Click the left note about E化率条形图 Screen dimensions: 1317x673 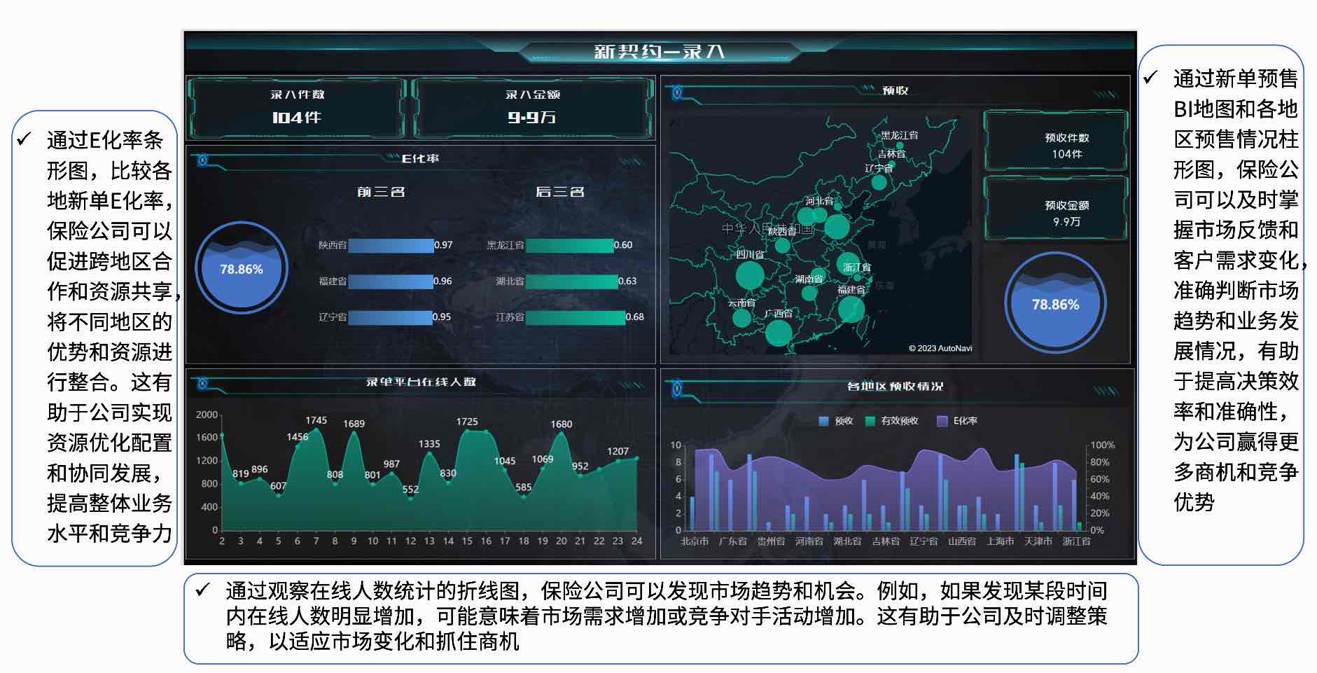(x=96, y=338)
